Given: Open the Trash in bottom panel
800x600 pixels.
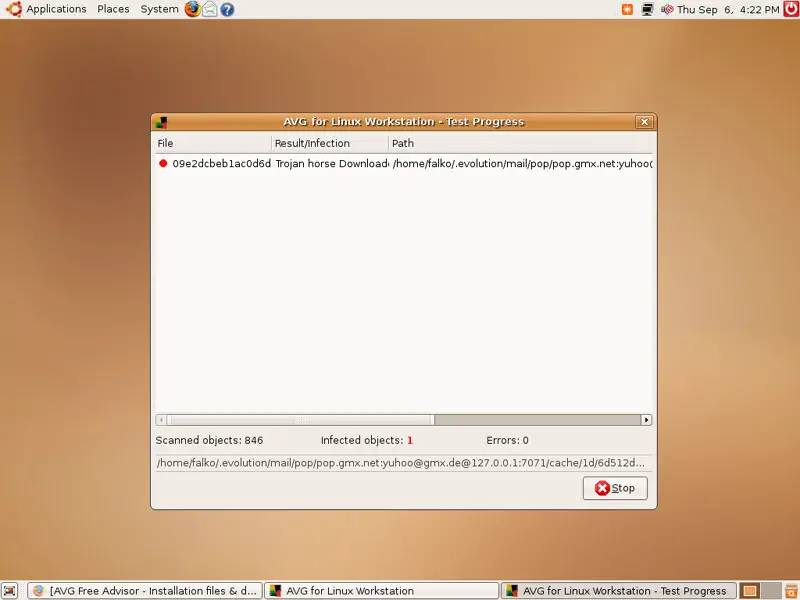Looking at the screenshot, I should pos(791,591).
